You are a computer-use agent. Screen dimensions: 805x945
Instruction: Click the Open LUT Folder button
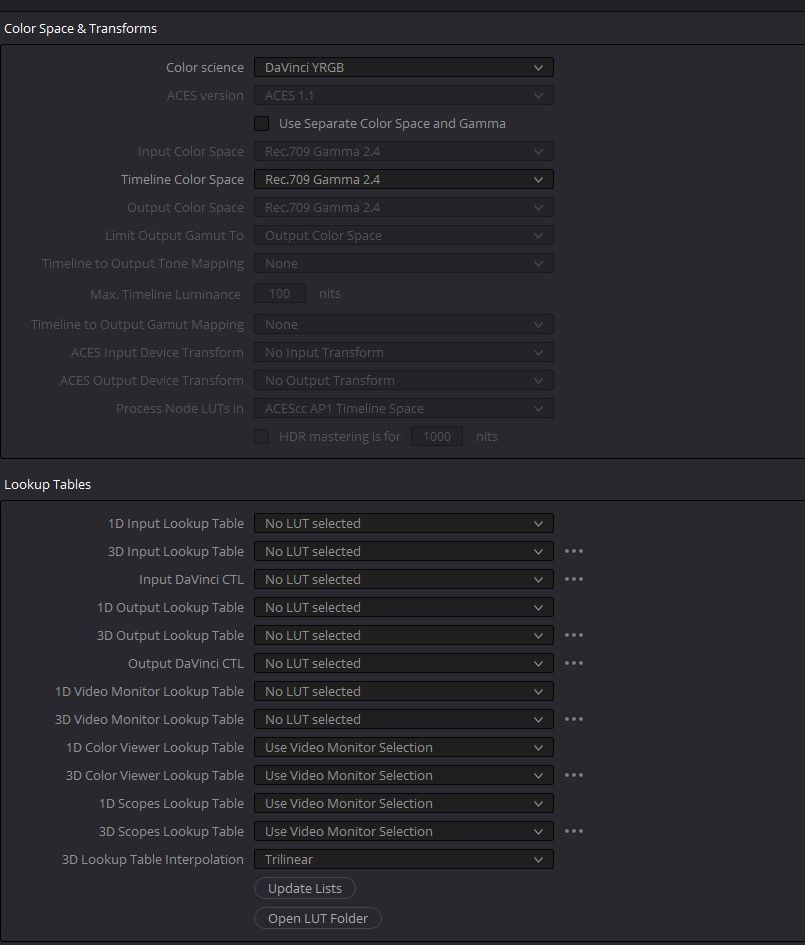click(x=318, y=918)
